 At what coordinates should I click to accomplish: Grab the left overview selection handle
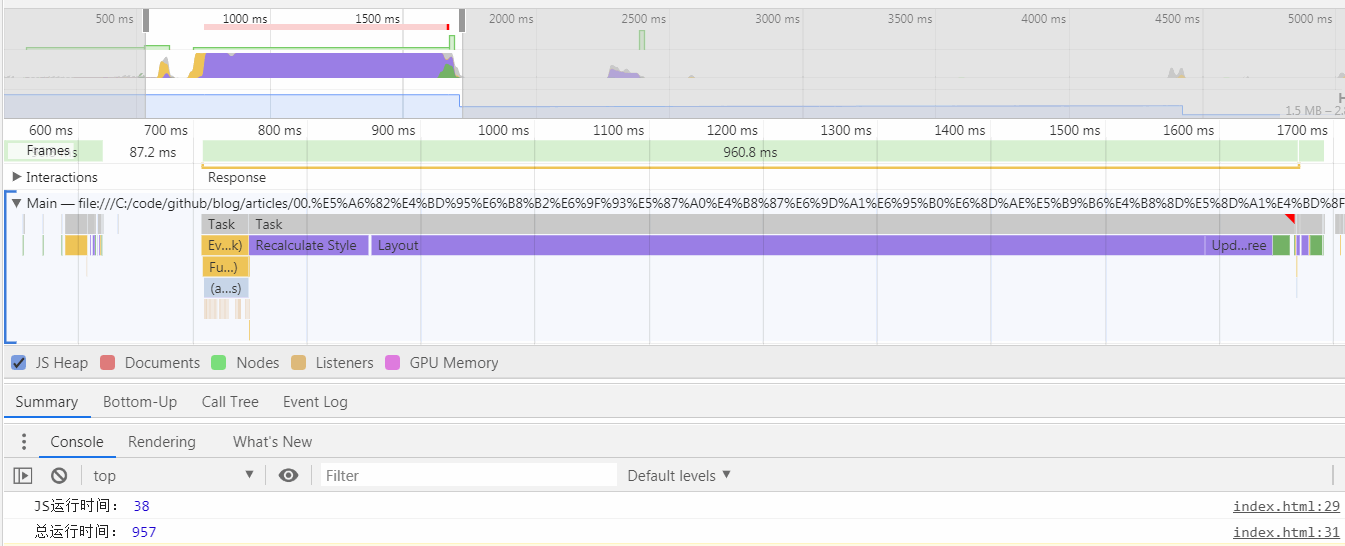[147, 20]
